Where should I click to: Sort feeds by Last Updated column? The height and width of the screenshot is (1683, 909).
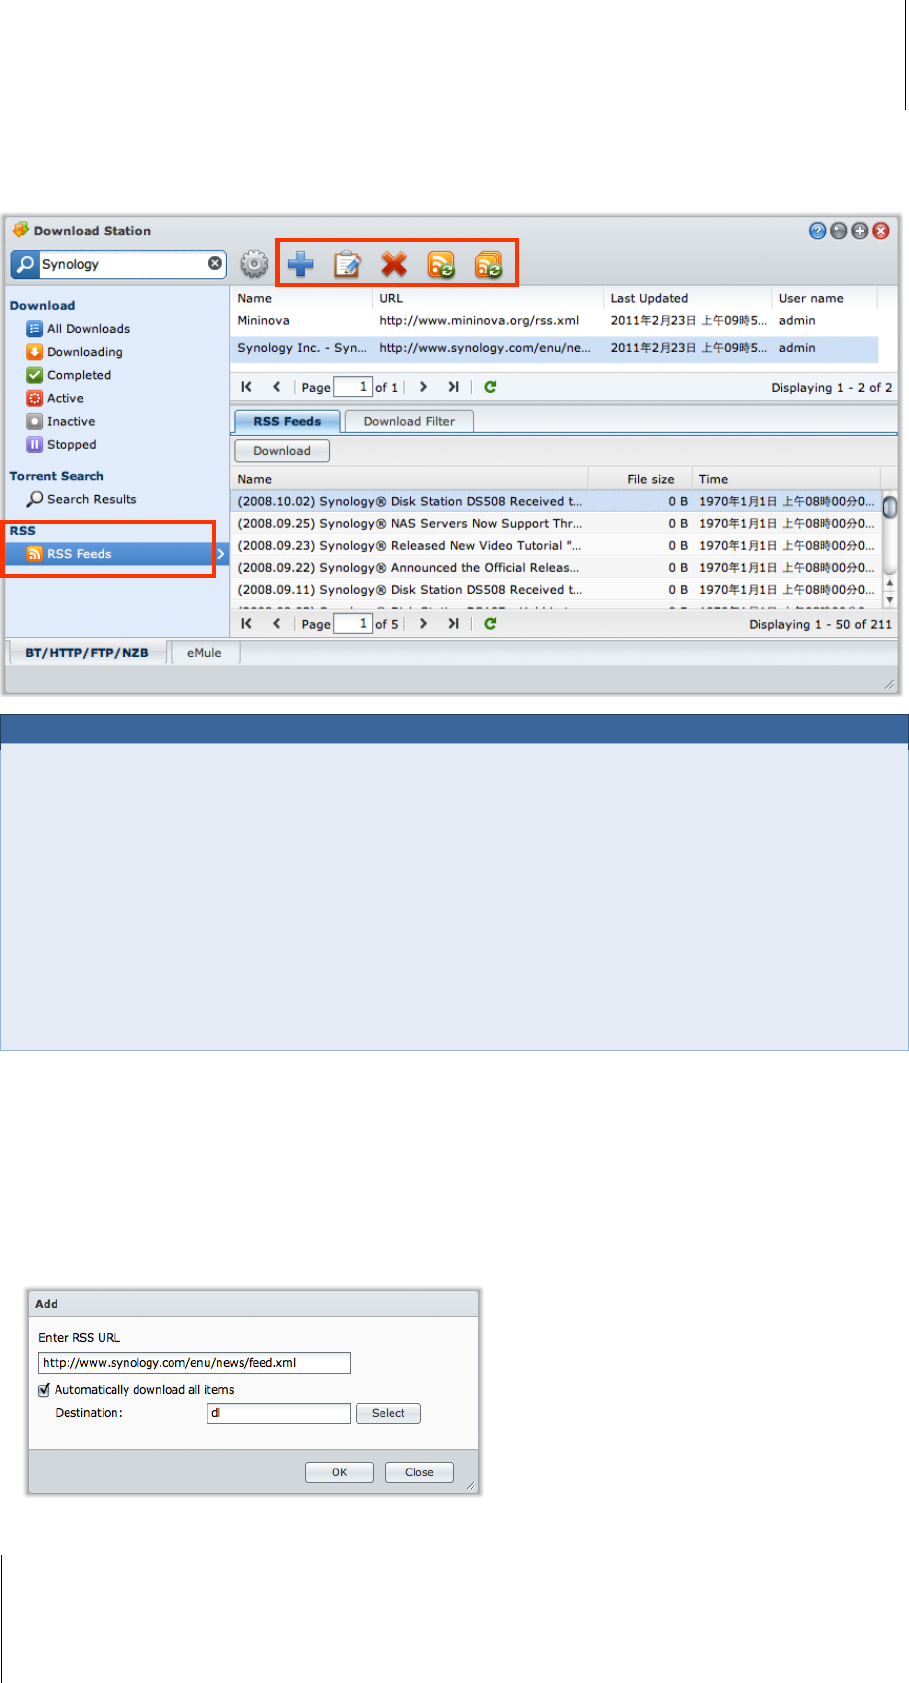coord(688,298)
